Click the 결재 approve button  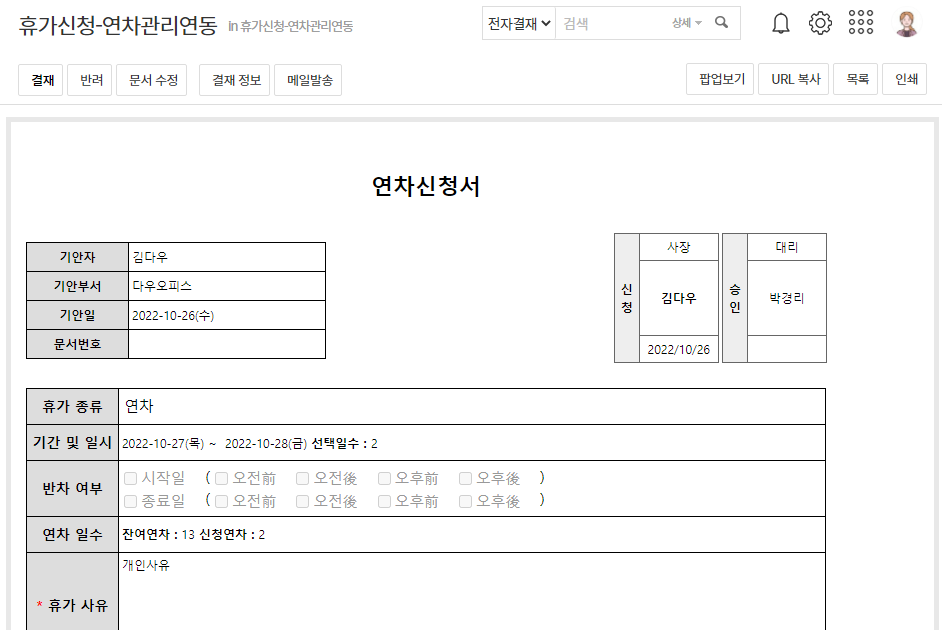pyautogui.click(x=41, y=80)
